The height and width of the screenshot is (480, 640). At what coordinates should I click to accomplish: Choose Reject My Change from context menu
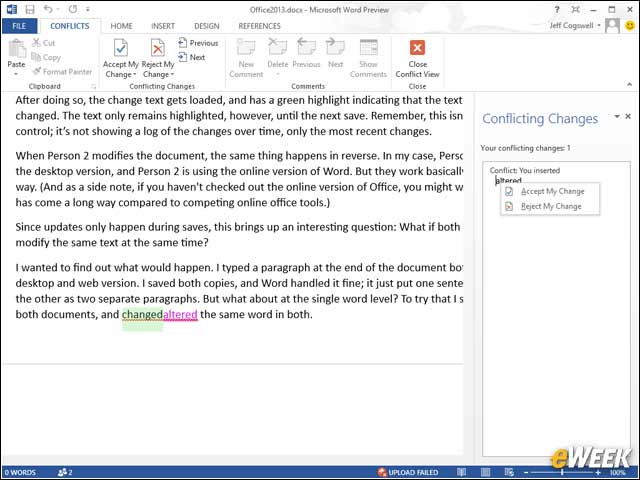point(550,207)
